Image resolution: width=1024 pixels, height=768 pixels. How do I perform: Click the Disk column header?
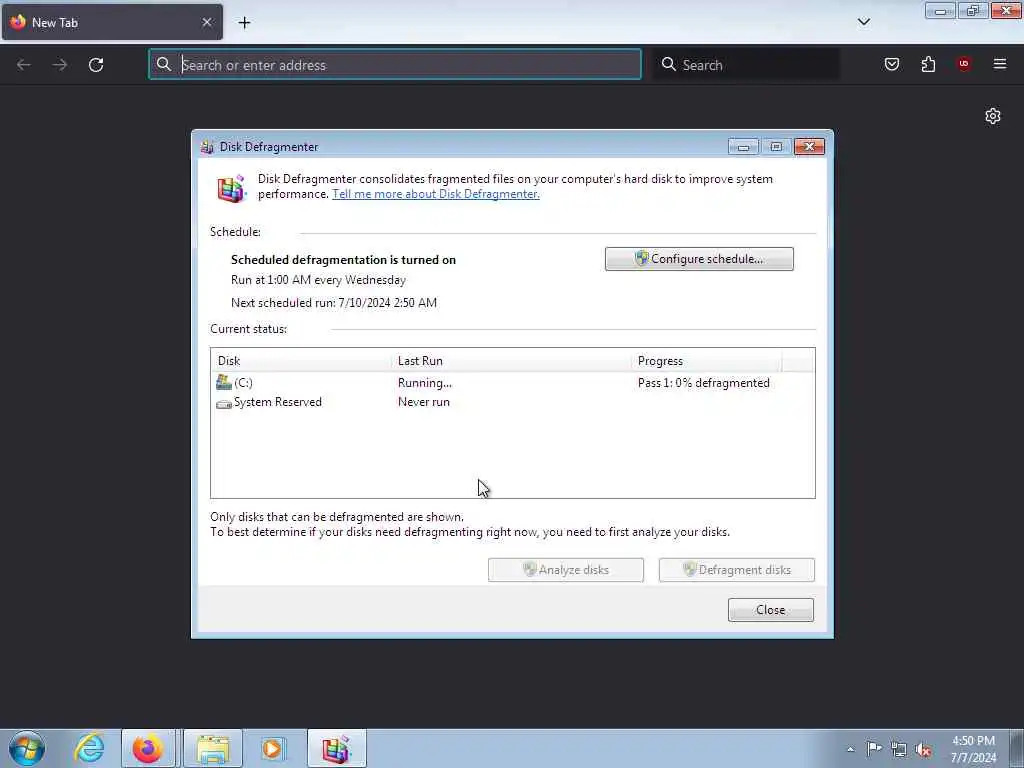tap(301, 360)
